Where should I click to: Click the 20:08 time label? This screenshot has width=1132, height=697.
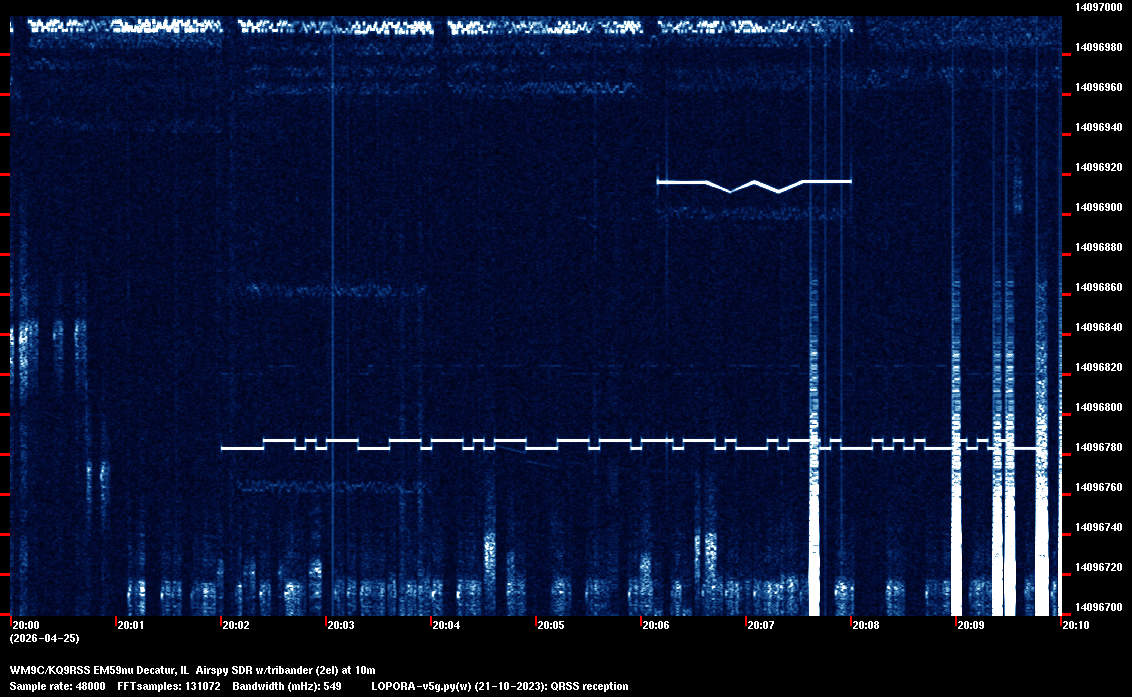tap(866, 625)
